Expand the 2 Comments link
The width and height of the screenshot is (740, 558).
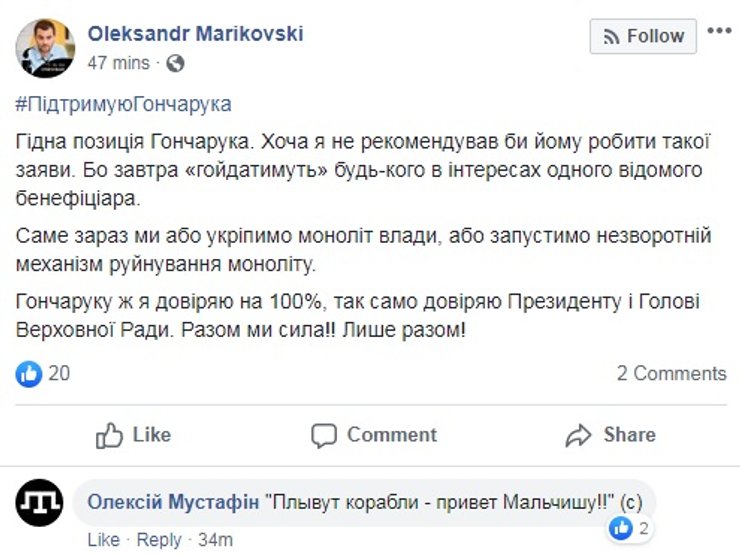pyautogui.click(x=671, y=374)
